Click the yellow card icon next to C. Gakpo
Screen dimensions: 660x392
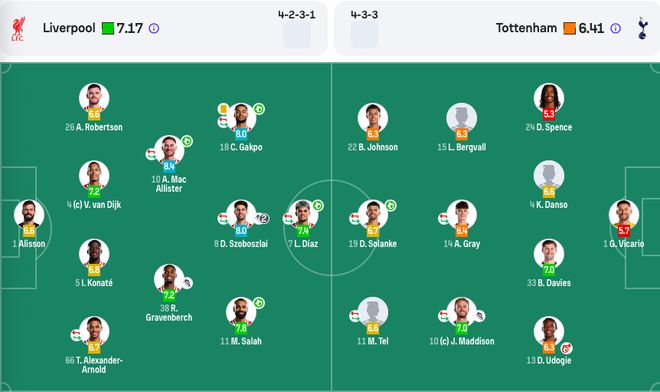(x=223, y=109)
